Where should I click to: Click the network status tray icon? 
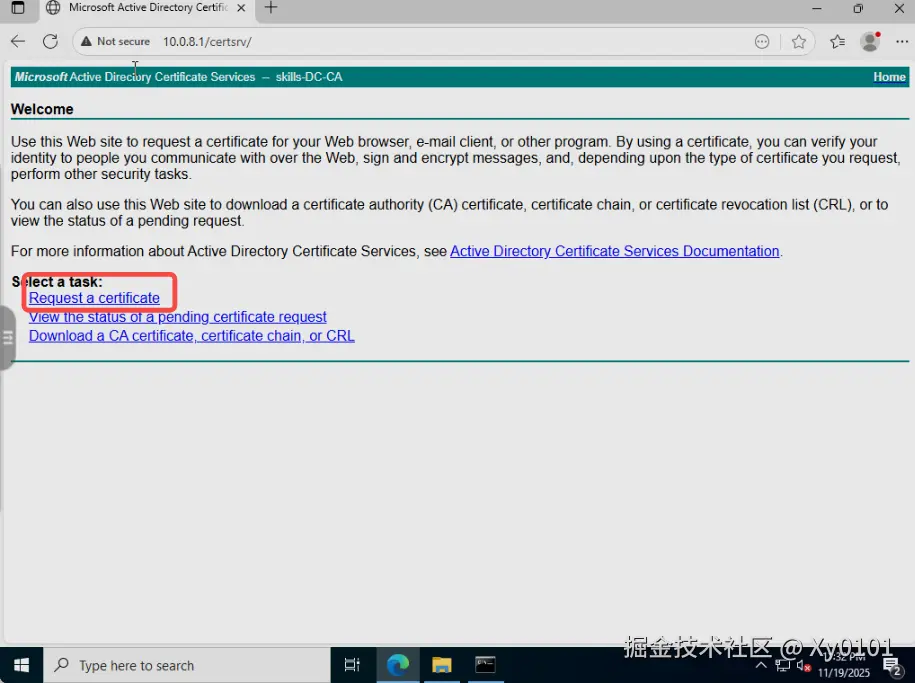pos(783,665)
